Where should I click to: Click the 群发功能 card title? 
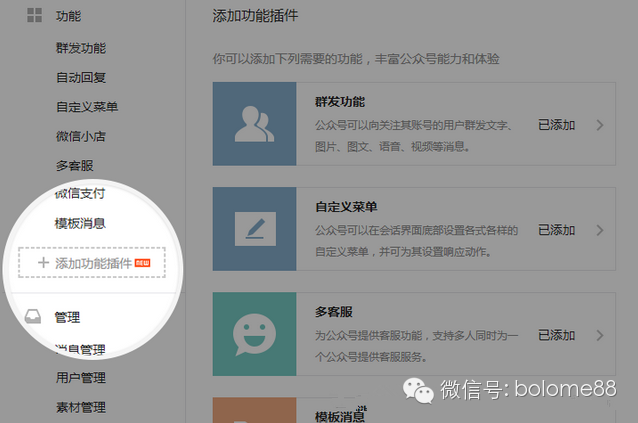pyautogui.click(x=340, y=102)
